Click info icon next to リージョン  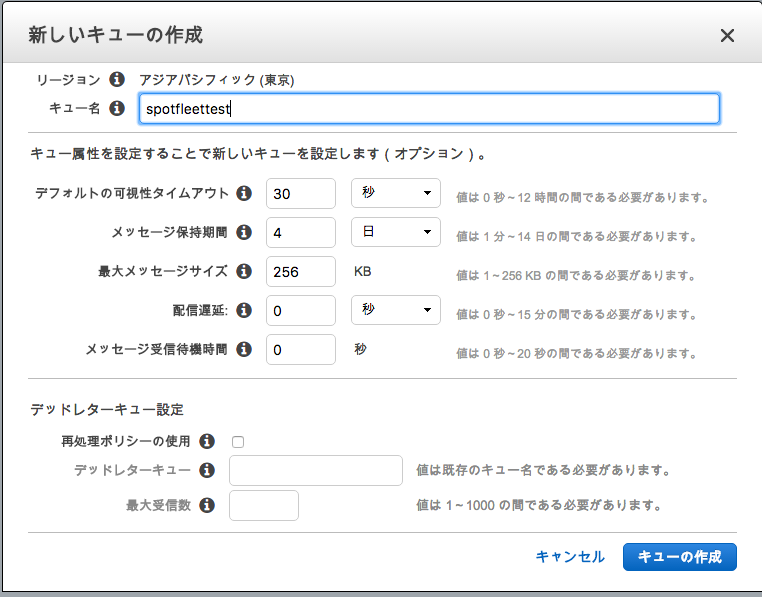pos(117,79)
